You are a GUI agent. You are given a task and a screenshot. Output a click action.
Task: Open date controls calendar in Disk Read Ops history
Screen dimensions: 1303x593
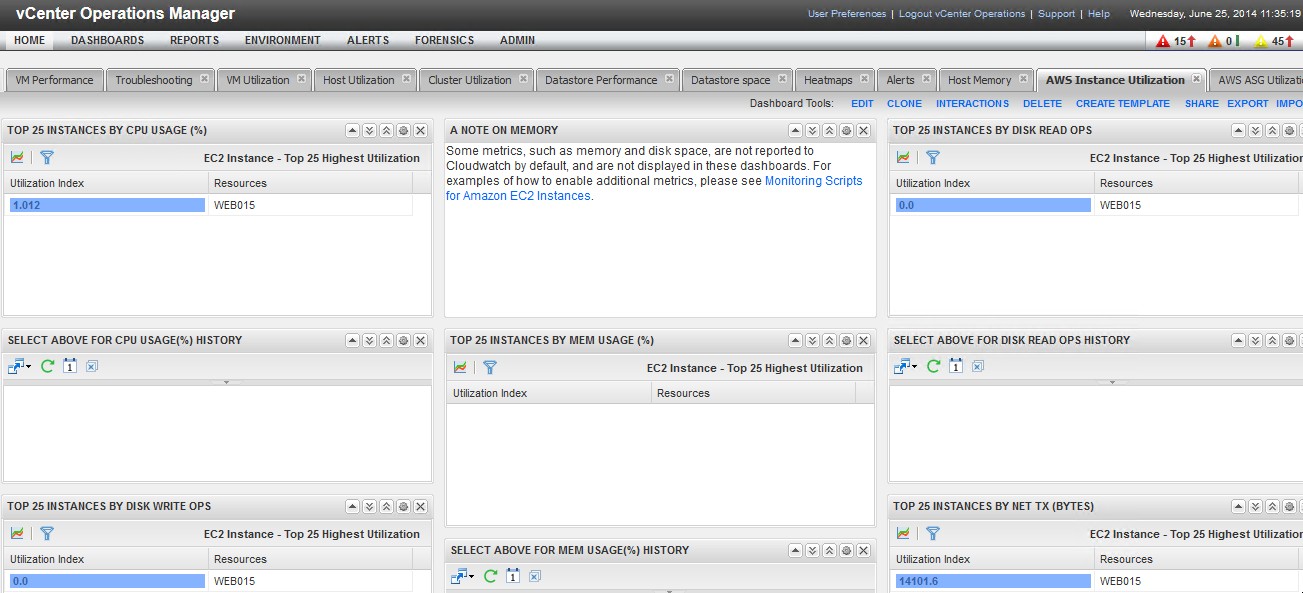pyautogui.click(x=955, y=366)
